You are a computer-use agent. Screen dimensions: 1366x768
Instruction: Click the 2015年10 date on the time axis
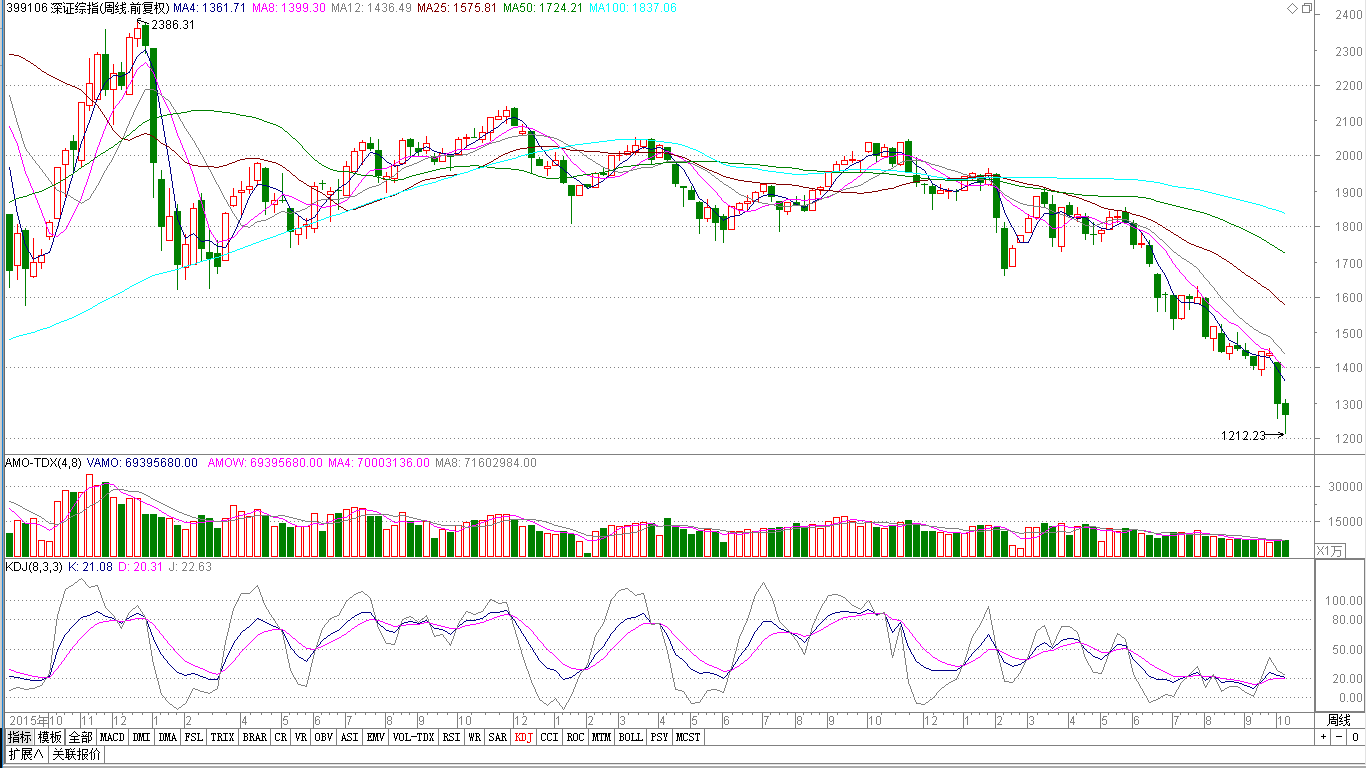36,720
